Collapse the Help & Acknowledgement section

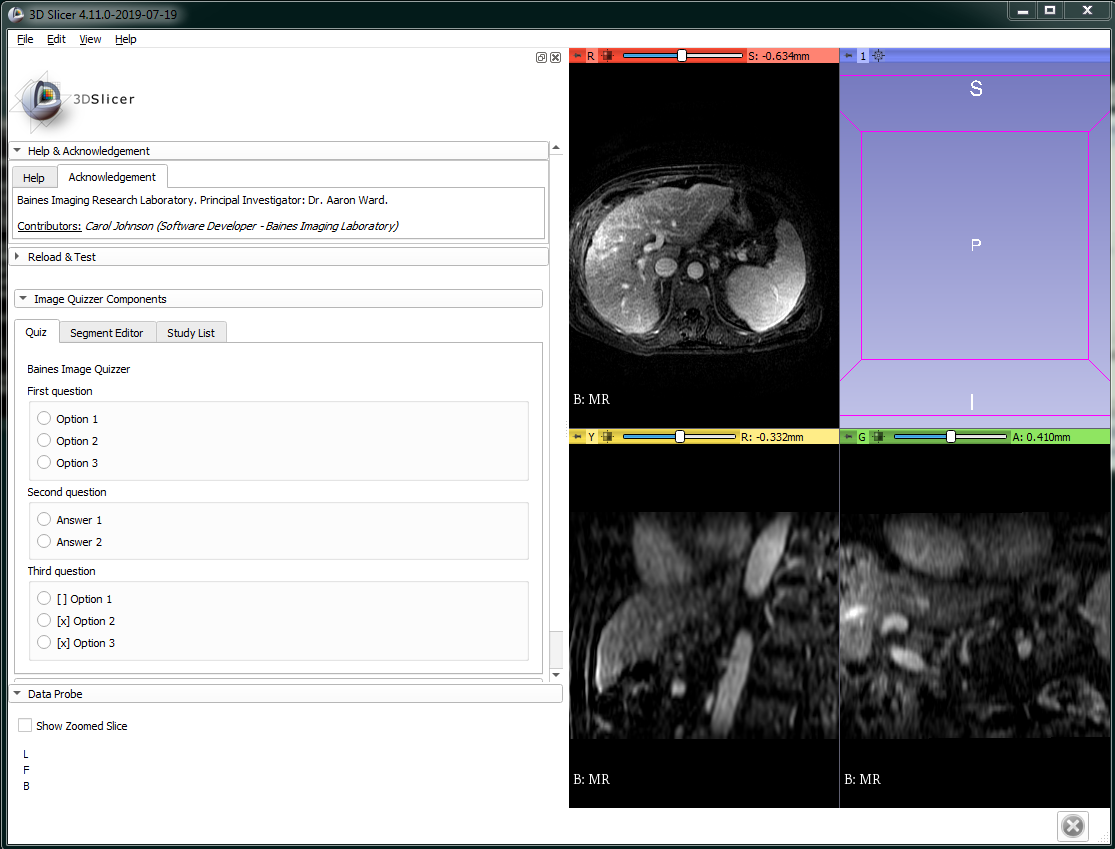pos(17,151)
